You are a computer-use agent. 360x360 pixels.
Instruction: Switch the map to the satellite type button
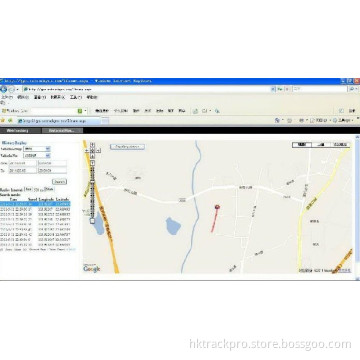(321, 145)
